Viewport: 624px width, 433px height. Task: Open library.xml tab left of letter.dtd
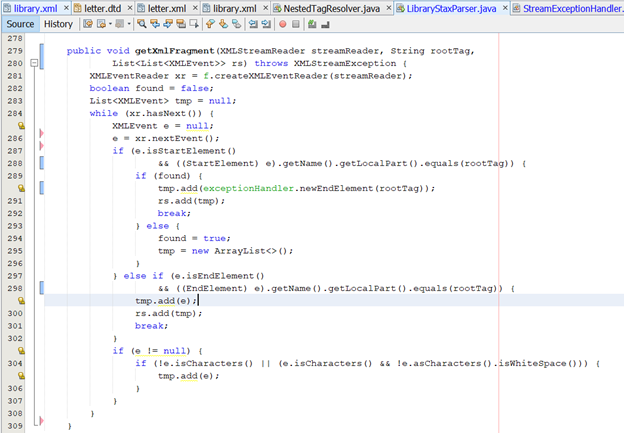tap(35, 8)
